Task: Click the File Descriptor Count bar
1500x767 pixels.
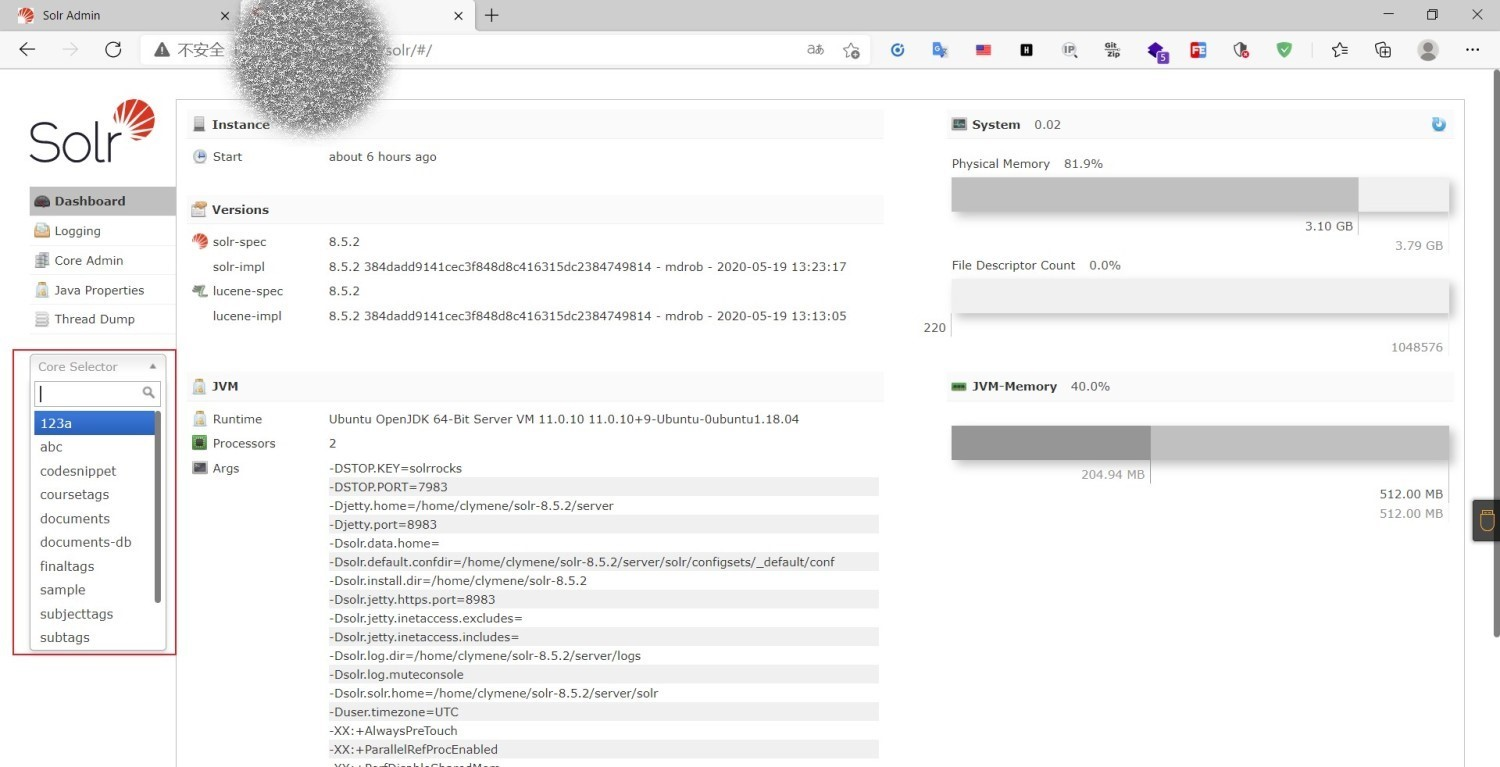Action: [x=1200, y=297]
